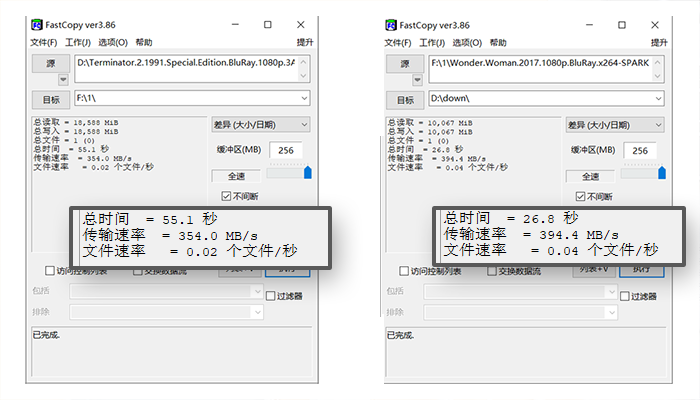Click source field scroll up arrow in left window

(304, 62)
